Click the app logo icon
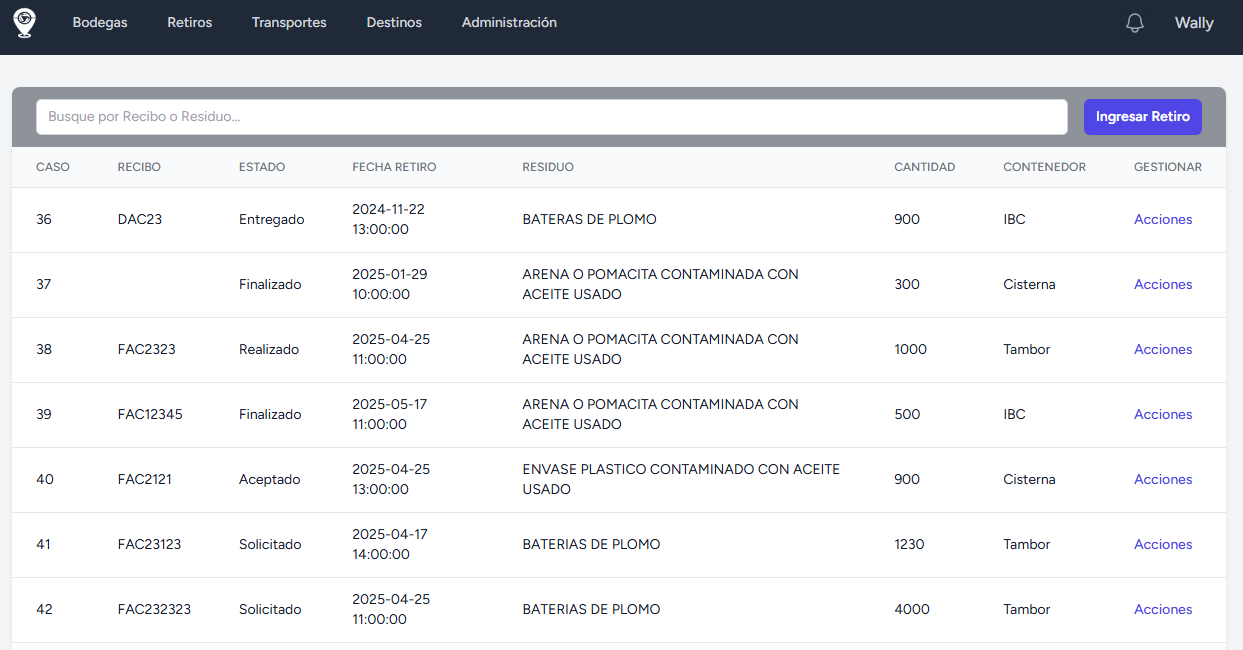 coord(24,23)
